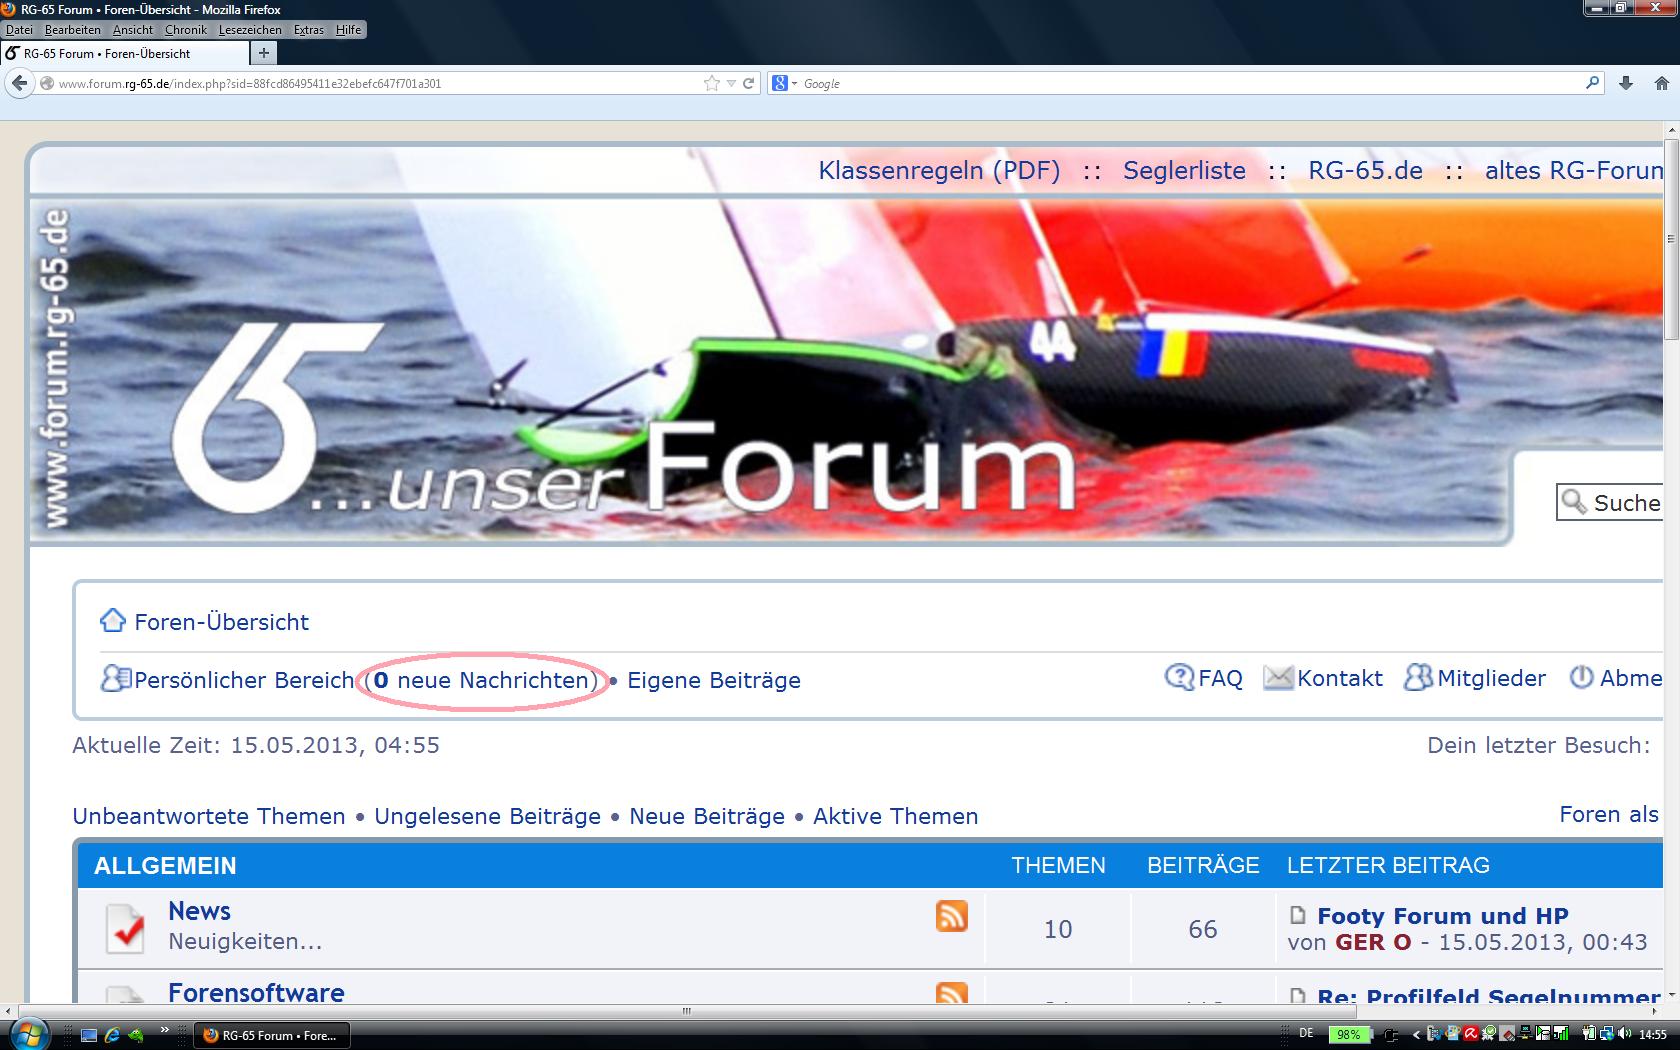Viewport: 1680px width, 1050px height.
Task: Click the FAQ question mark icon
Action: pos(1179,678)
